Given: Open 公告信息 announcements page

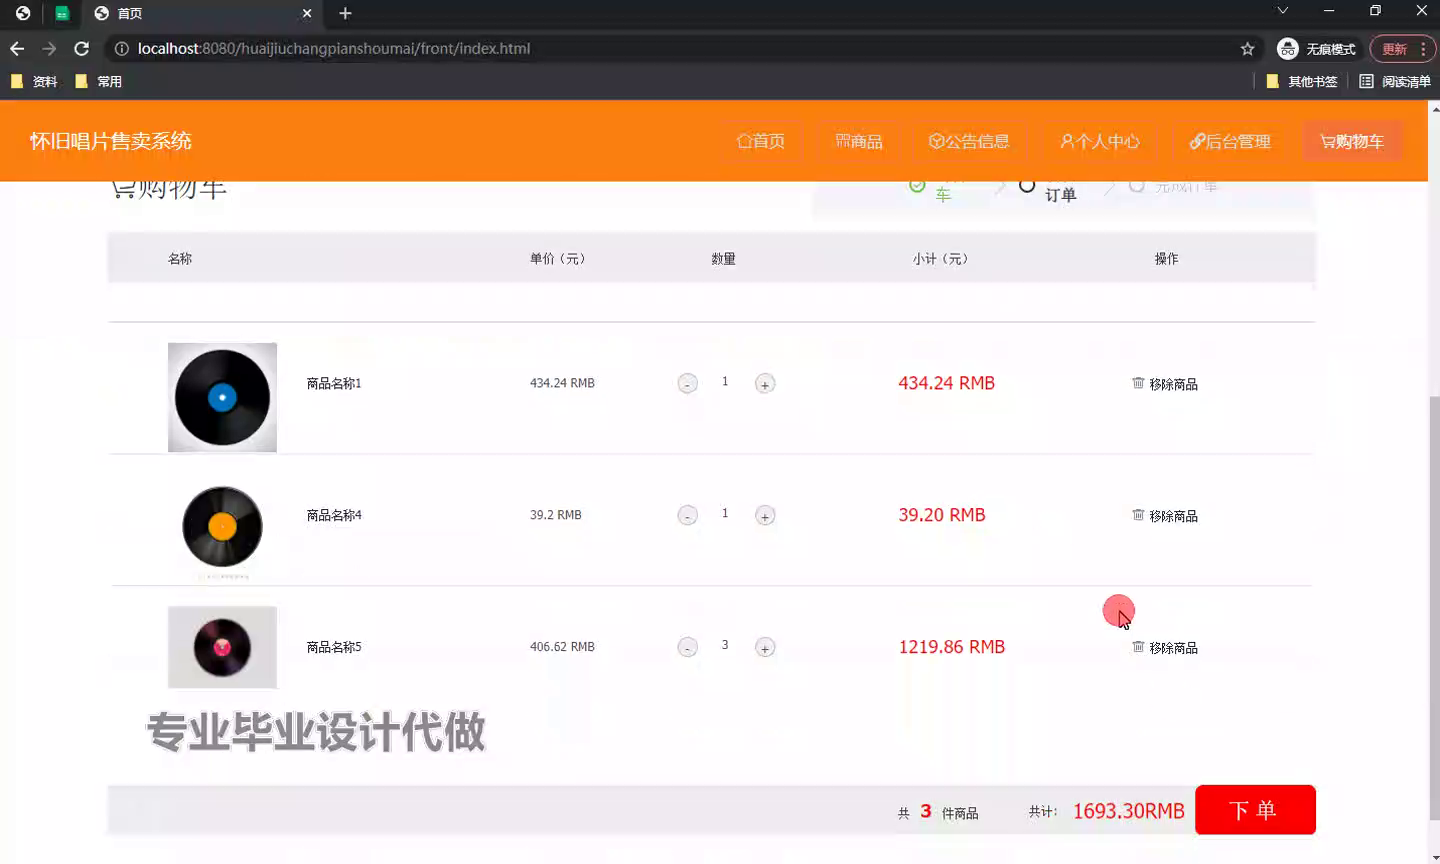Looking at the screenshot, I should pos(969,141).
